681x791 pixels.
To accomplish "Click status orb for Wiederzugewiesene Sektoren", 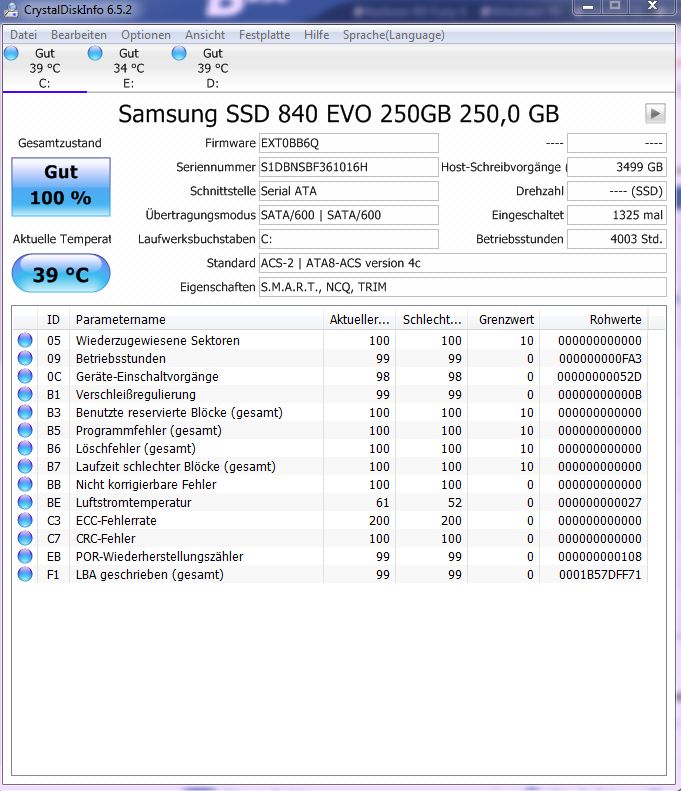I will [x=25, y=341].
